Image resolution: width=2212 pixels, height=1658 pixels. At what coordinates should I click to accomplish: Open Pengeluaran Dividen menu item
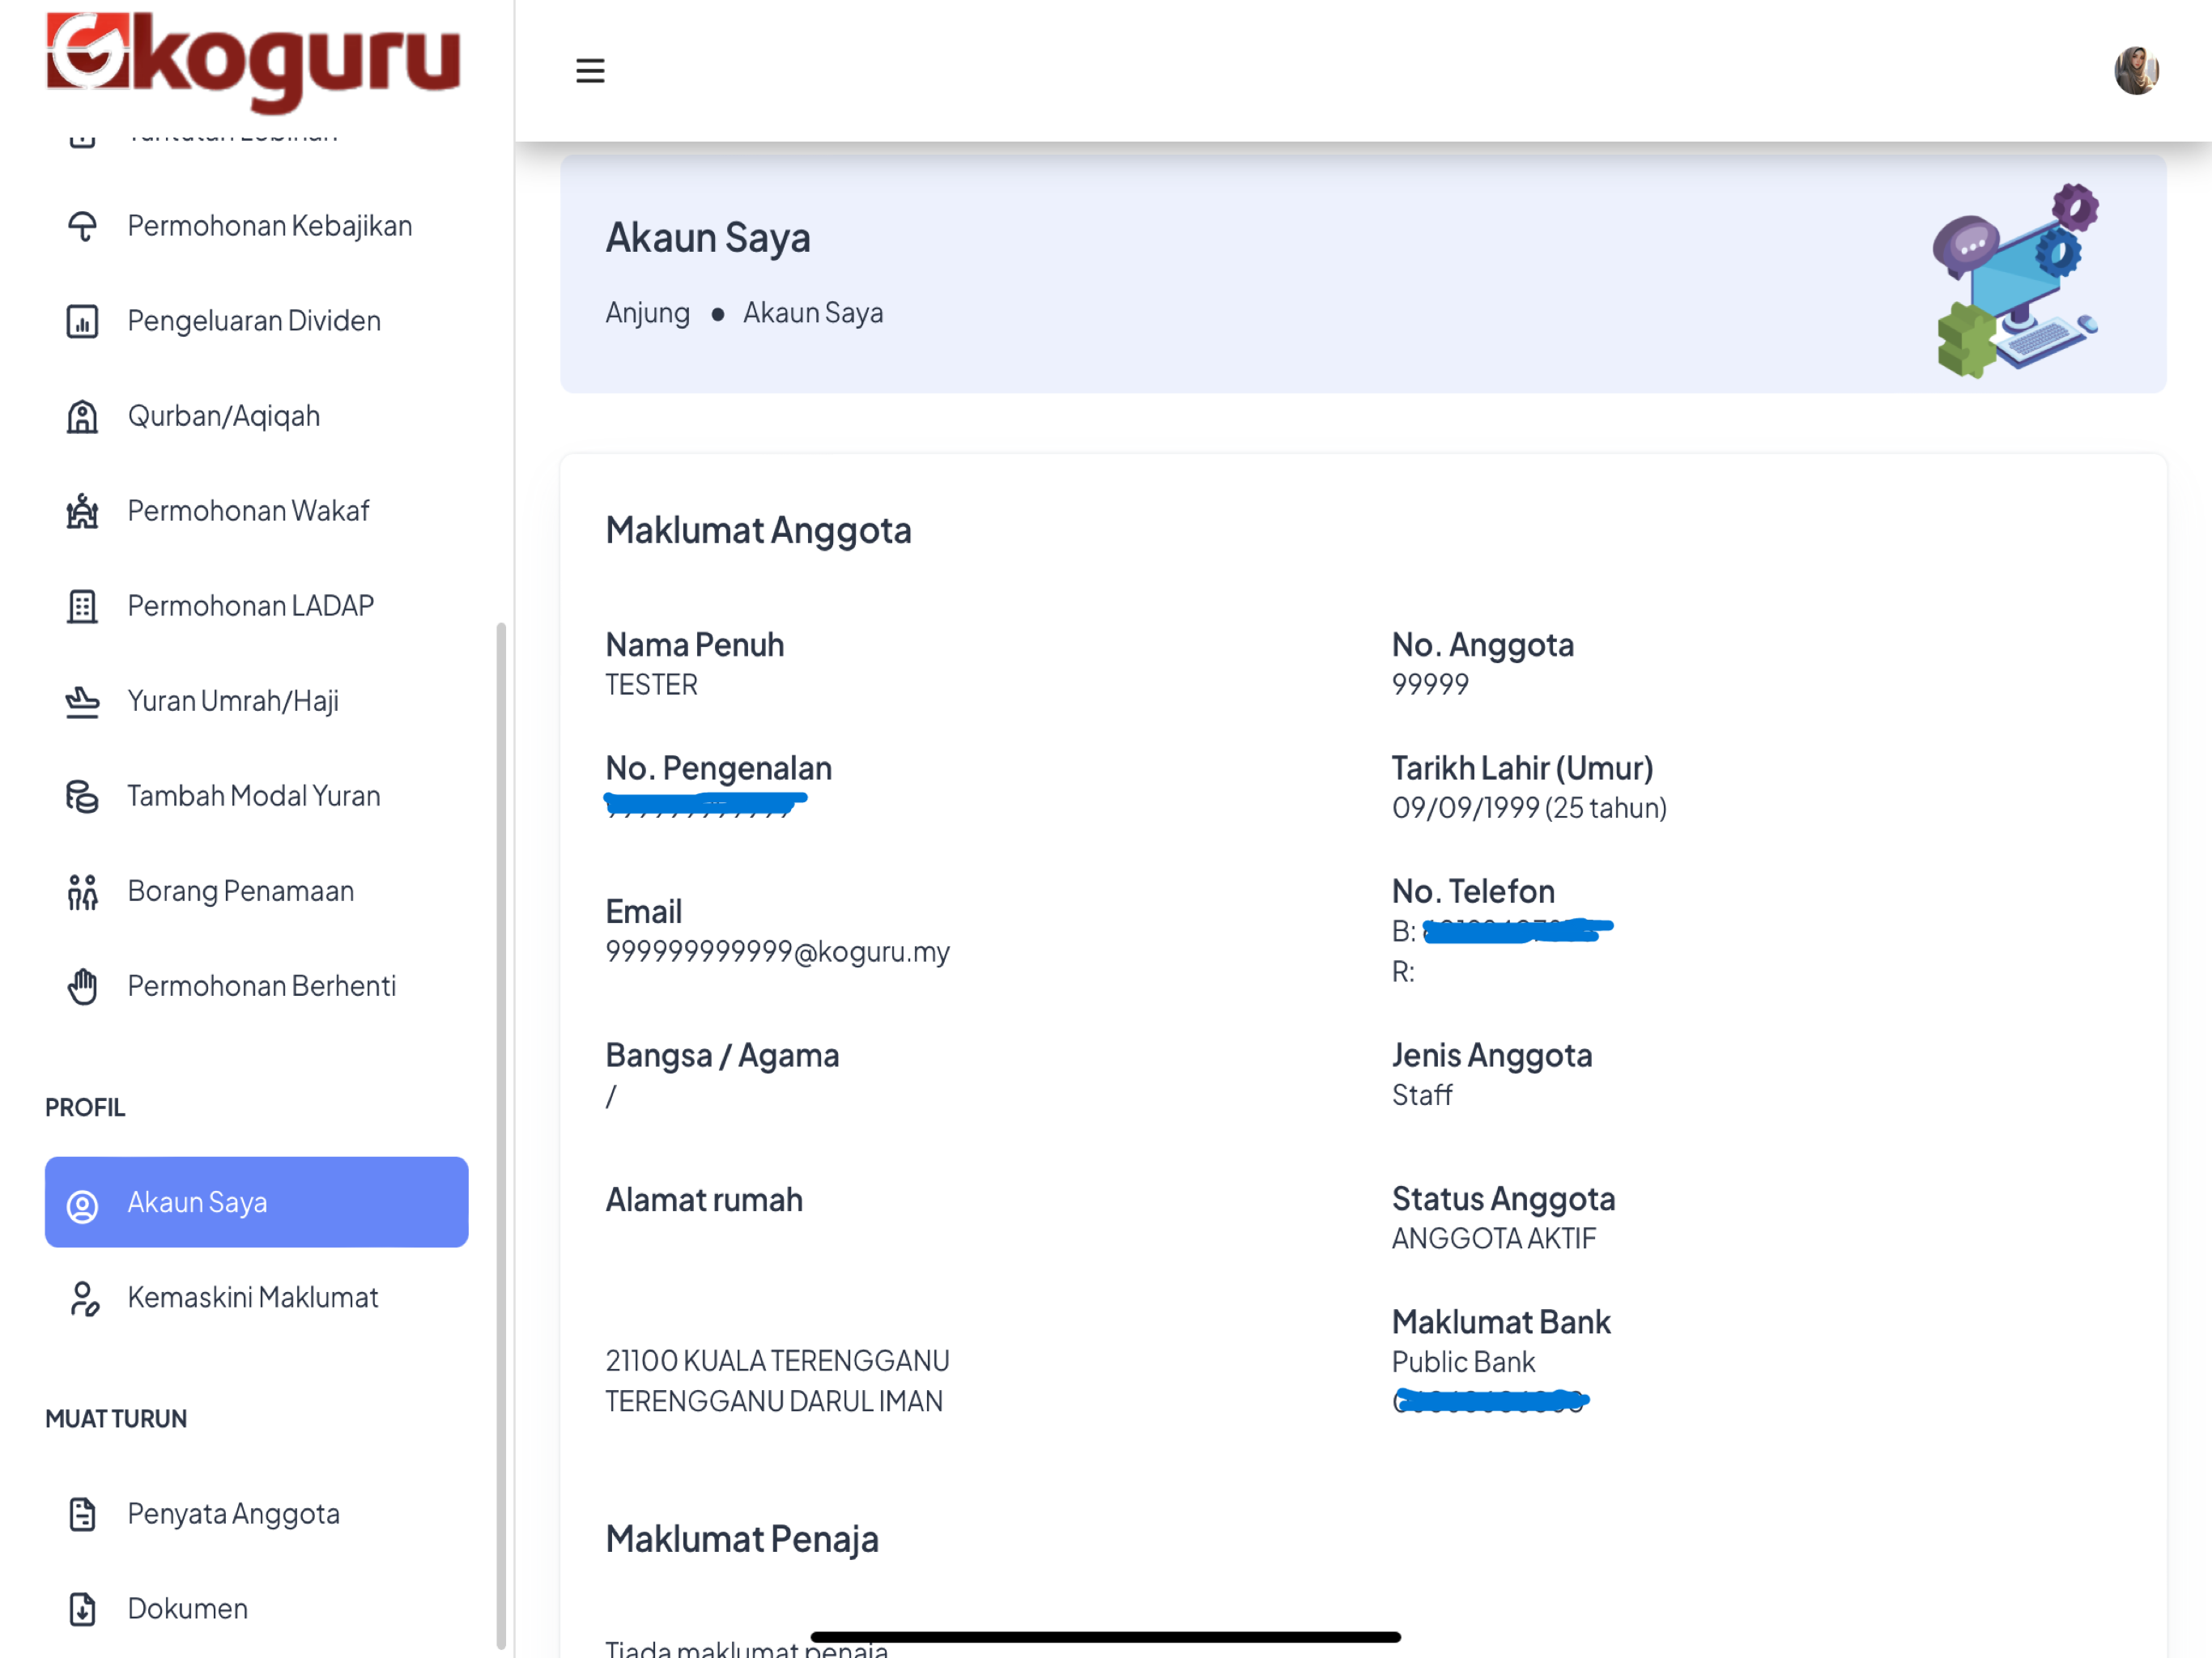[x=256, y=321]
